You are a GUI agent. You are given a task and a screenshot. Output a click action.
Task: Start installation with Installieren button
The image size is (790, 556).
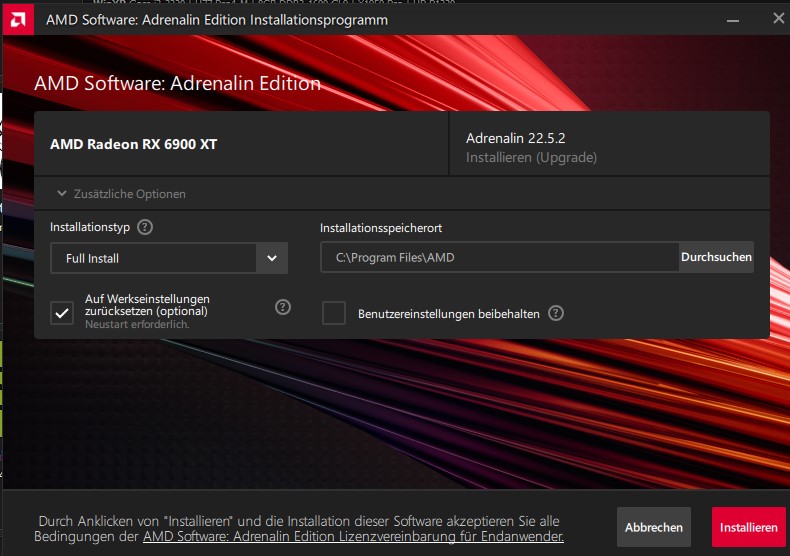point(748,527)
